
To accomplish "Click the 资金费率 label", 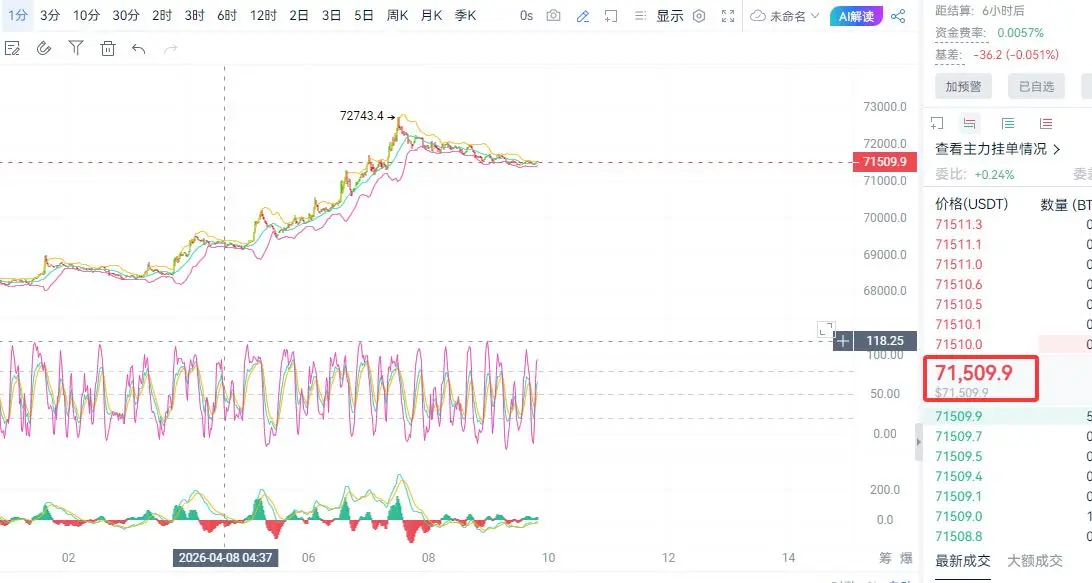I will point(960,33).
